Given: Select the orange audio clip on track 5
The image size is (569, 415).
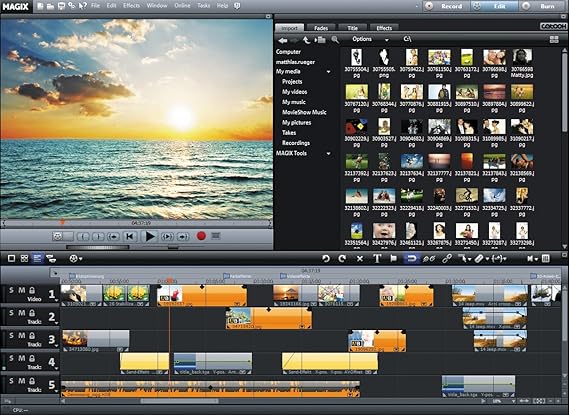Looking at the screenshot, I should [x=210, y=389].
